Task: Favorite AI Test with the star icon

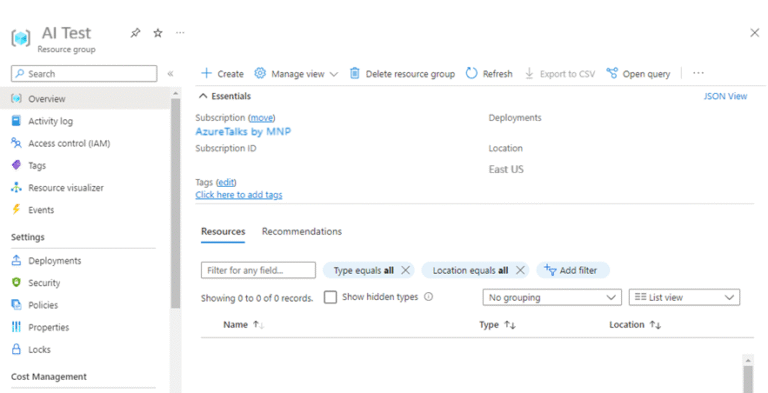Action: (x=158, y=33)
